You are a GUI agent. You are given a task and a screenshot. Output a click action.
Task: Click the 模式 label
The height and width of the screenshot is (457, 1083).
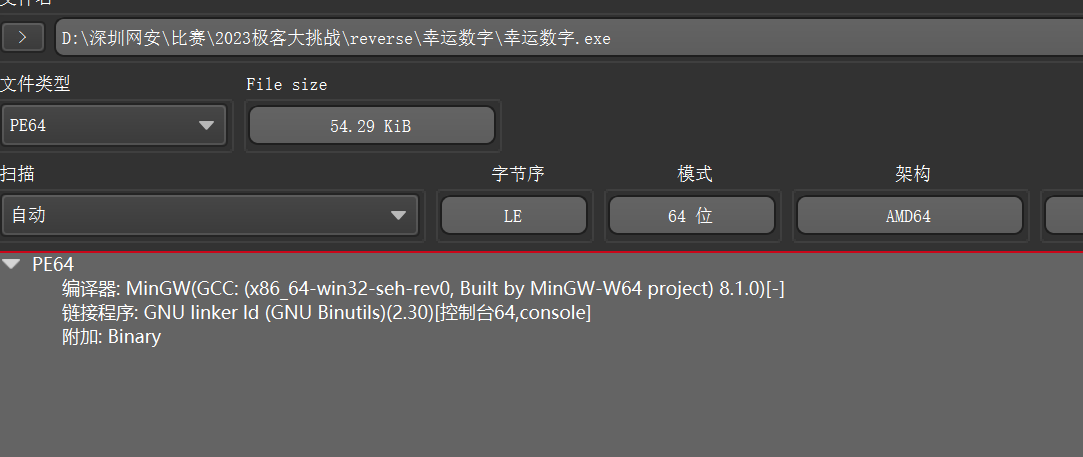pyautogui.click(x=695, y=174)
